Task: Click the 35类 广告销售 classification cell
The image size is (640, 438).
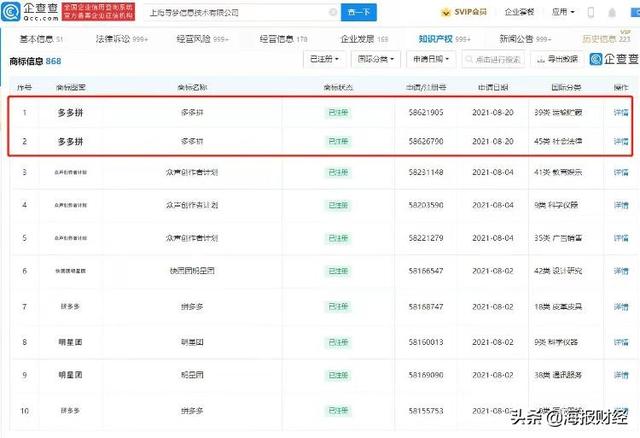Action: pos(558,238)
